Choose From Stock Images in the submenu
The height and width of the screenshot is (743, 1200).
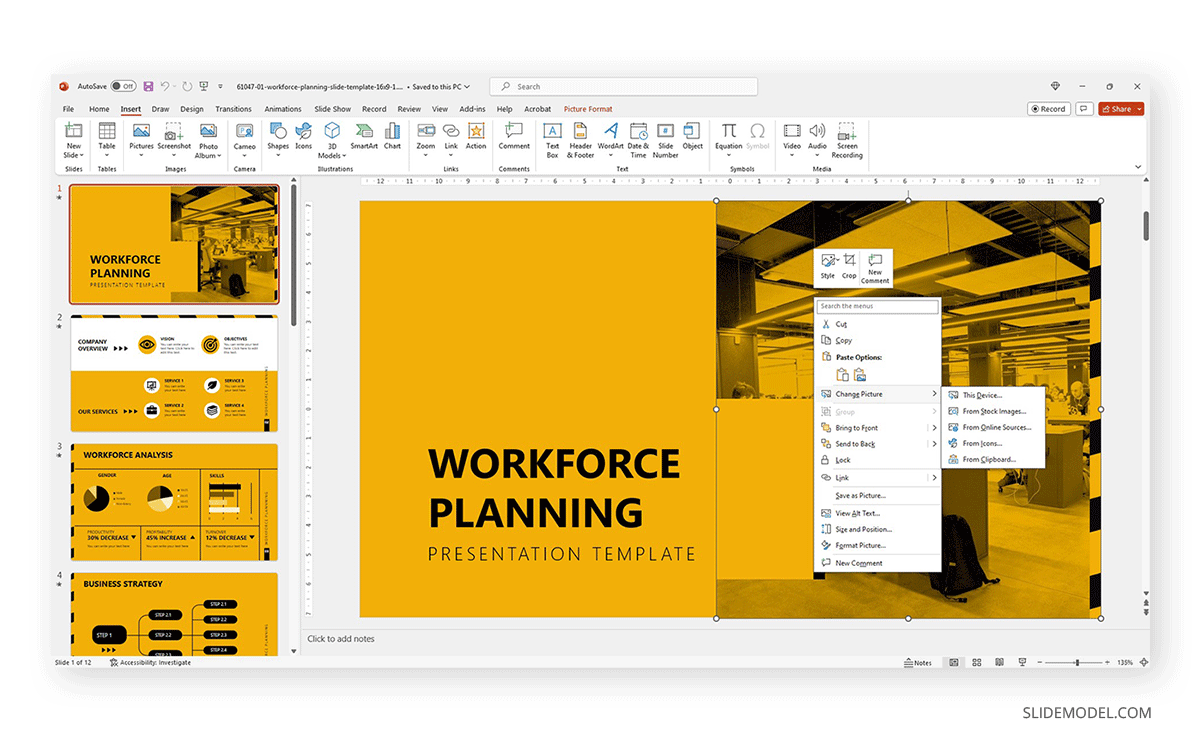click(994, 411)
